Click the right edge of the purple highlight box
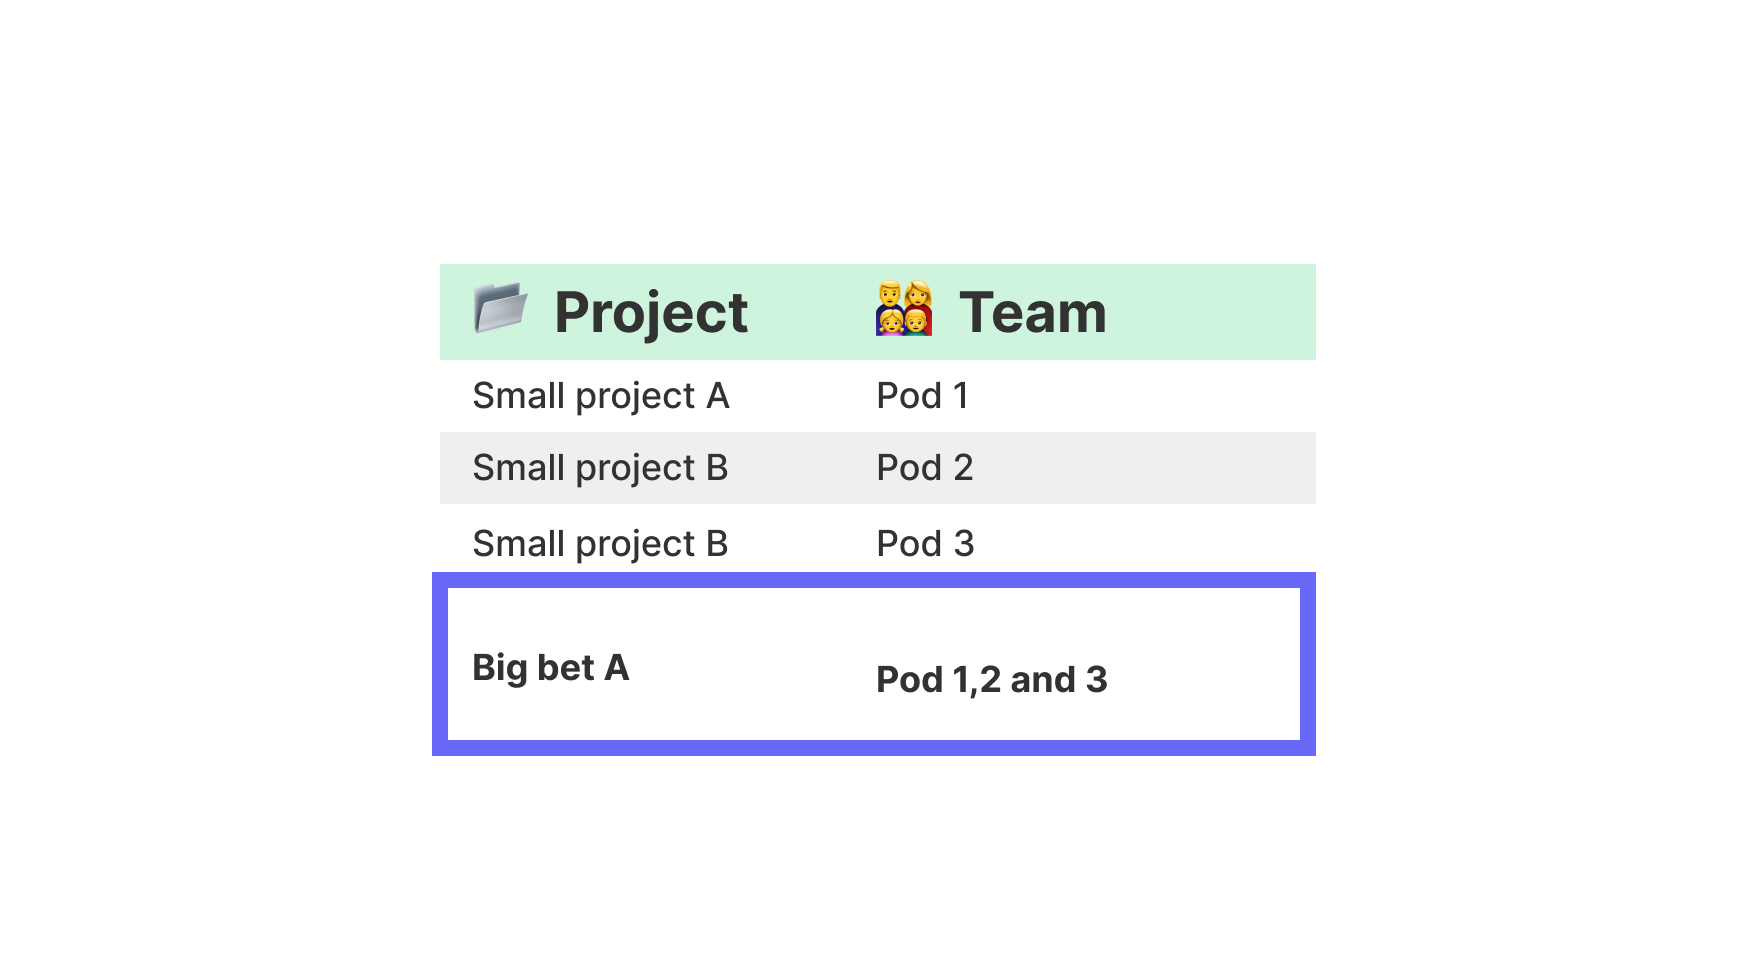The height and width of the screenshot is (980, 1744). point(1308,664)
